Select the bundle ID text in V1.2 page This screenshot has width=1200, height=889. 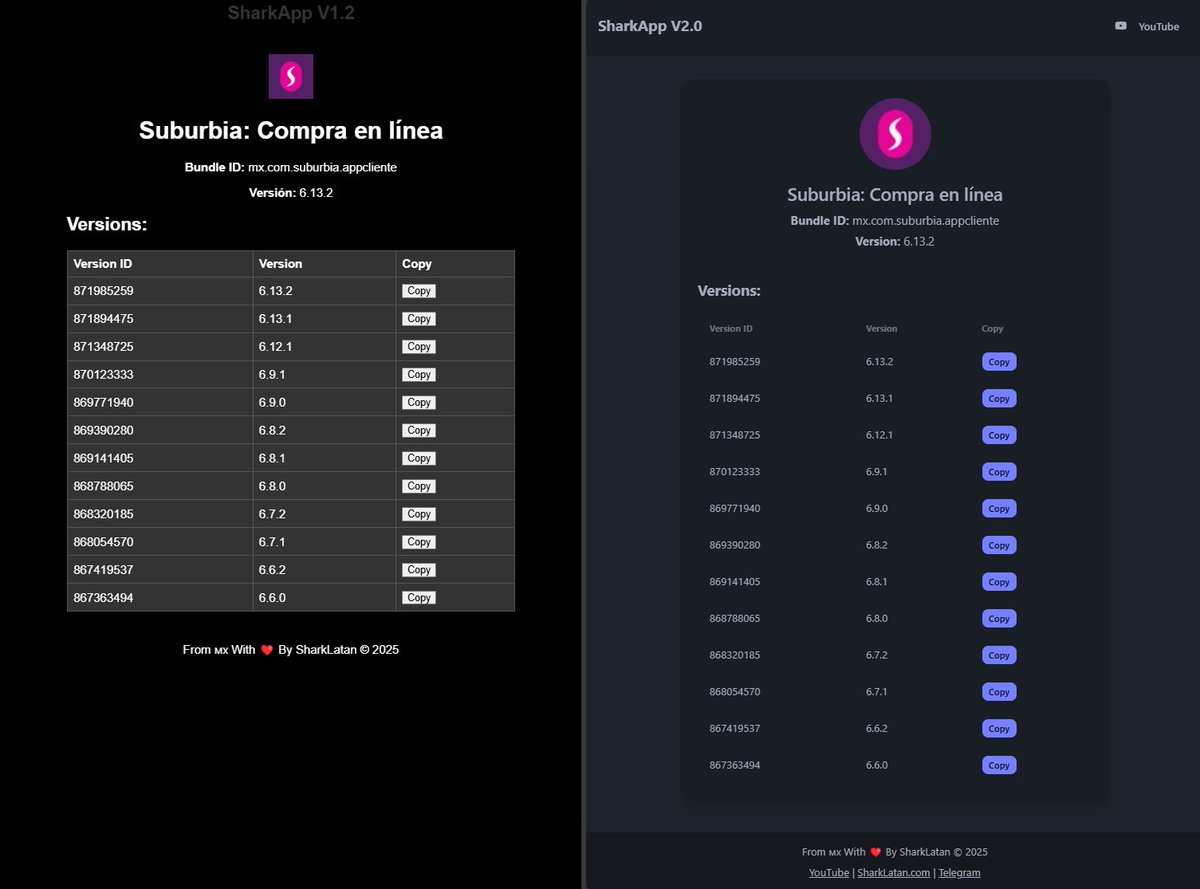point(322,167)
